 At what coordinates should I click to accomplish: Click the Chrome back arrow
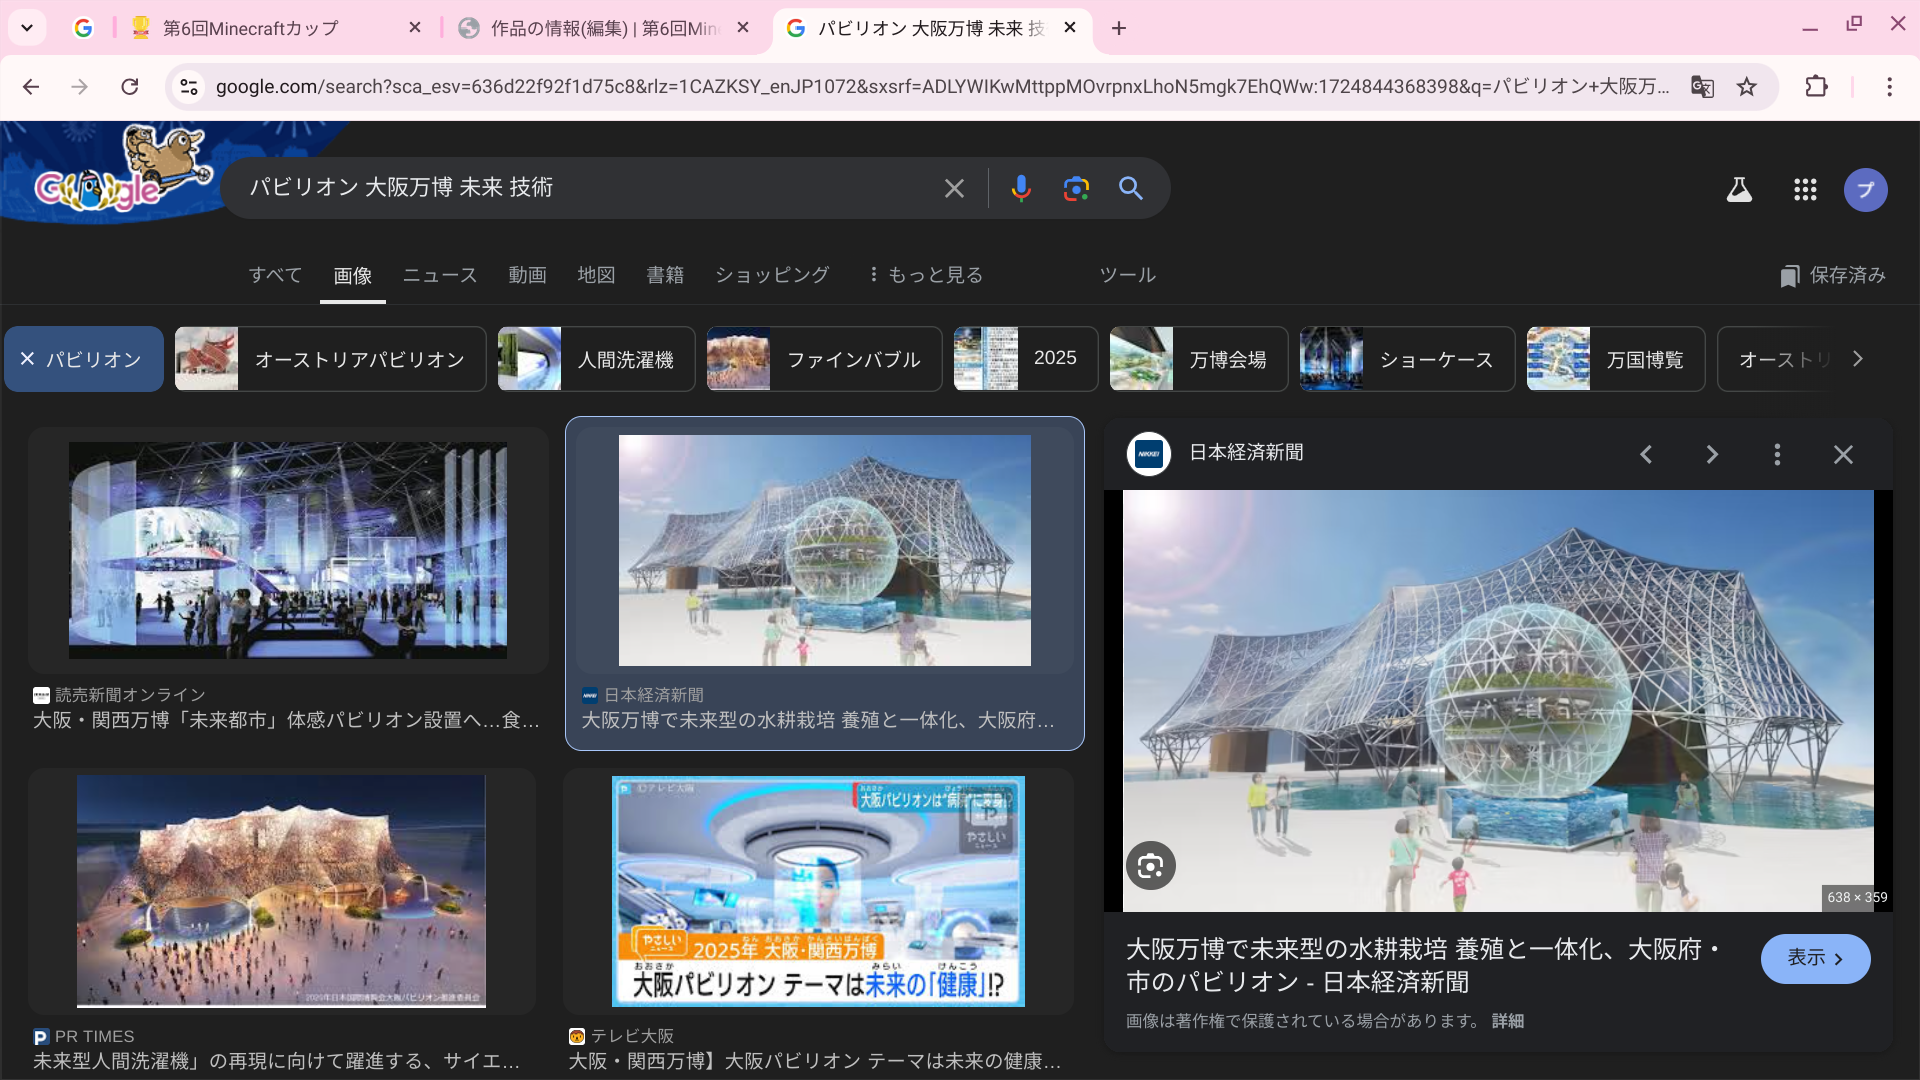pos(31,87)
